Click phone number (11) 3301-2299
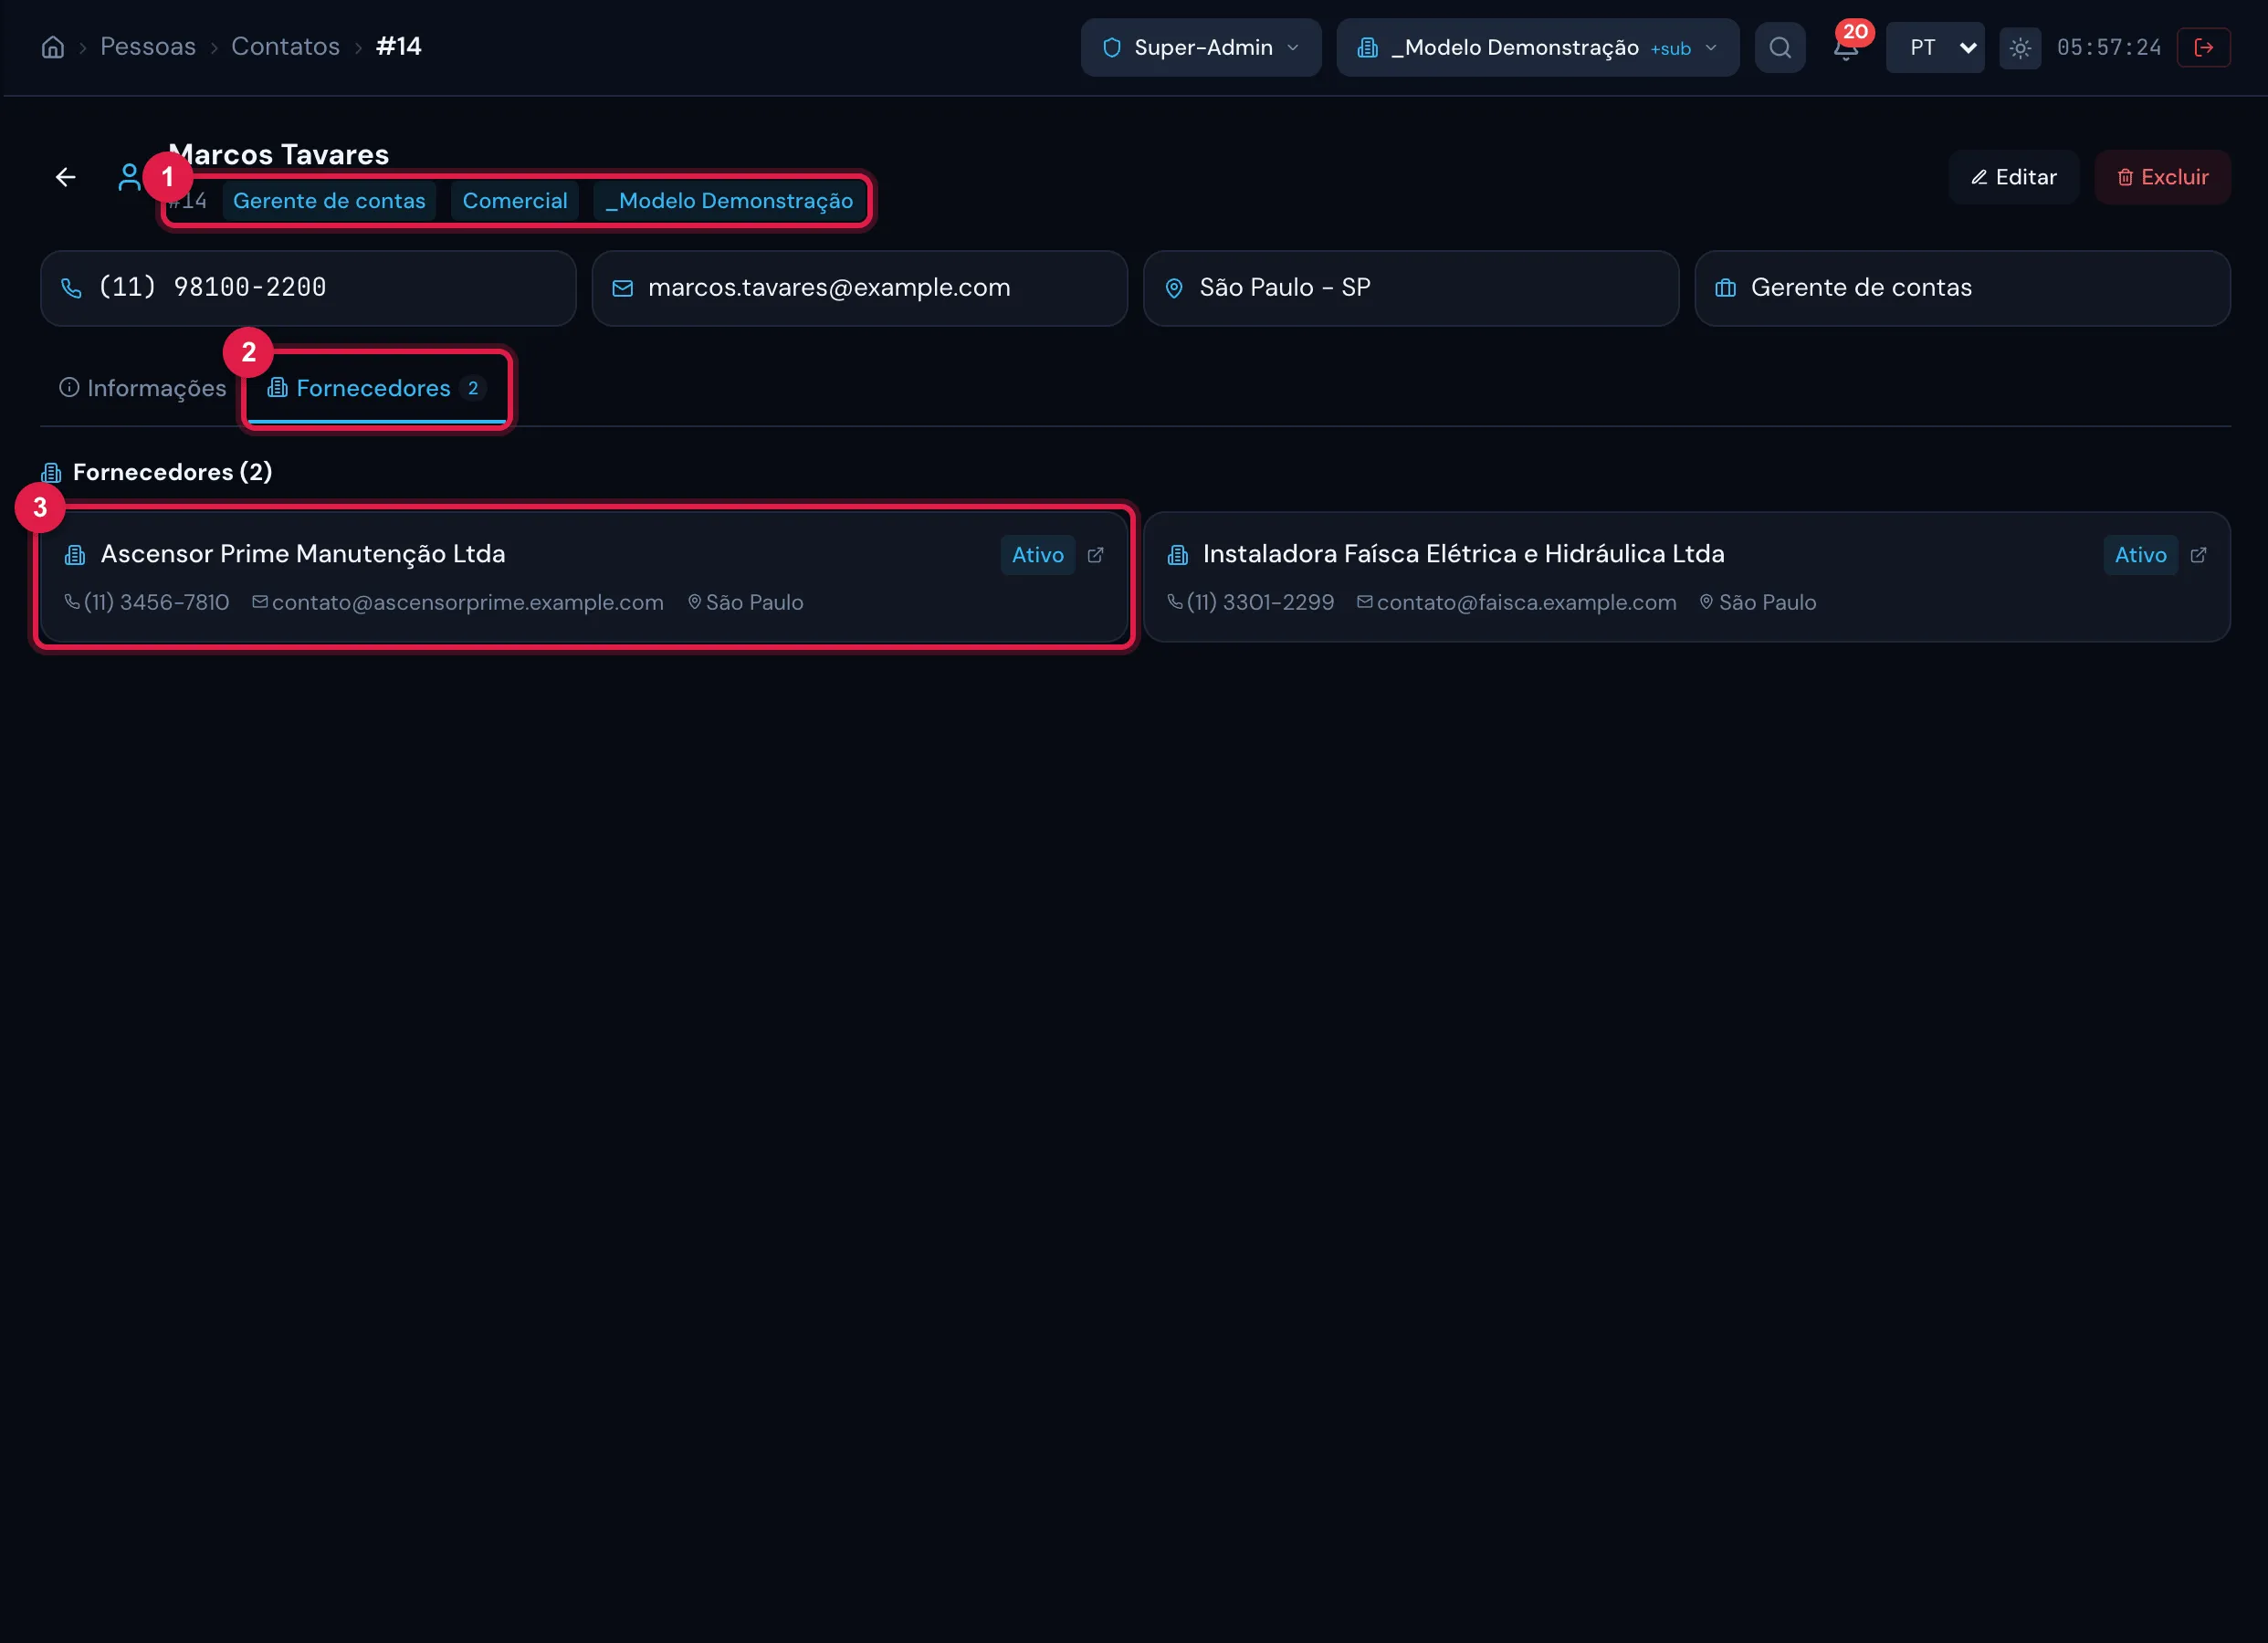The height and width of the screenshot is (1643, 2268). coord(1260,602)
